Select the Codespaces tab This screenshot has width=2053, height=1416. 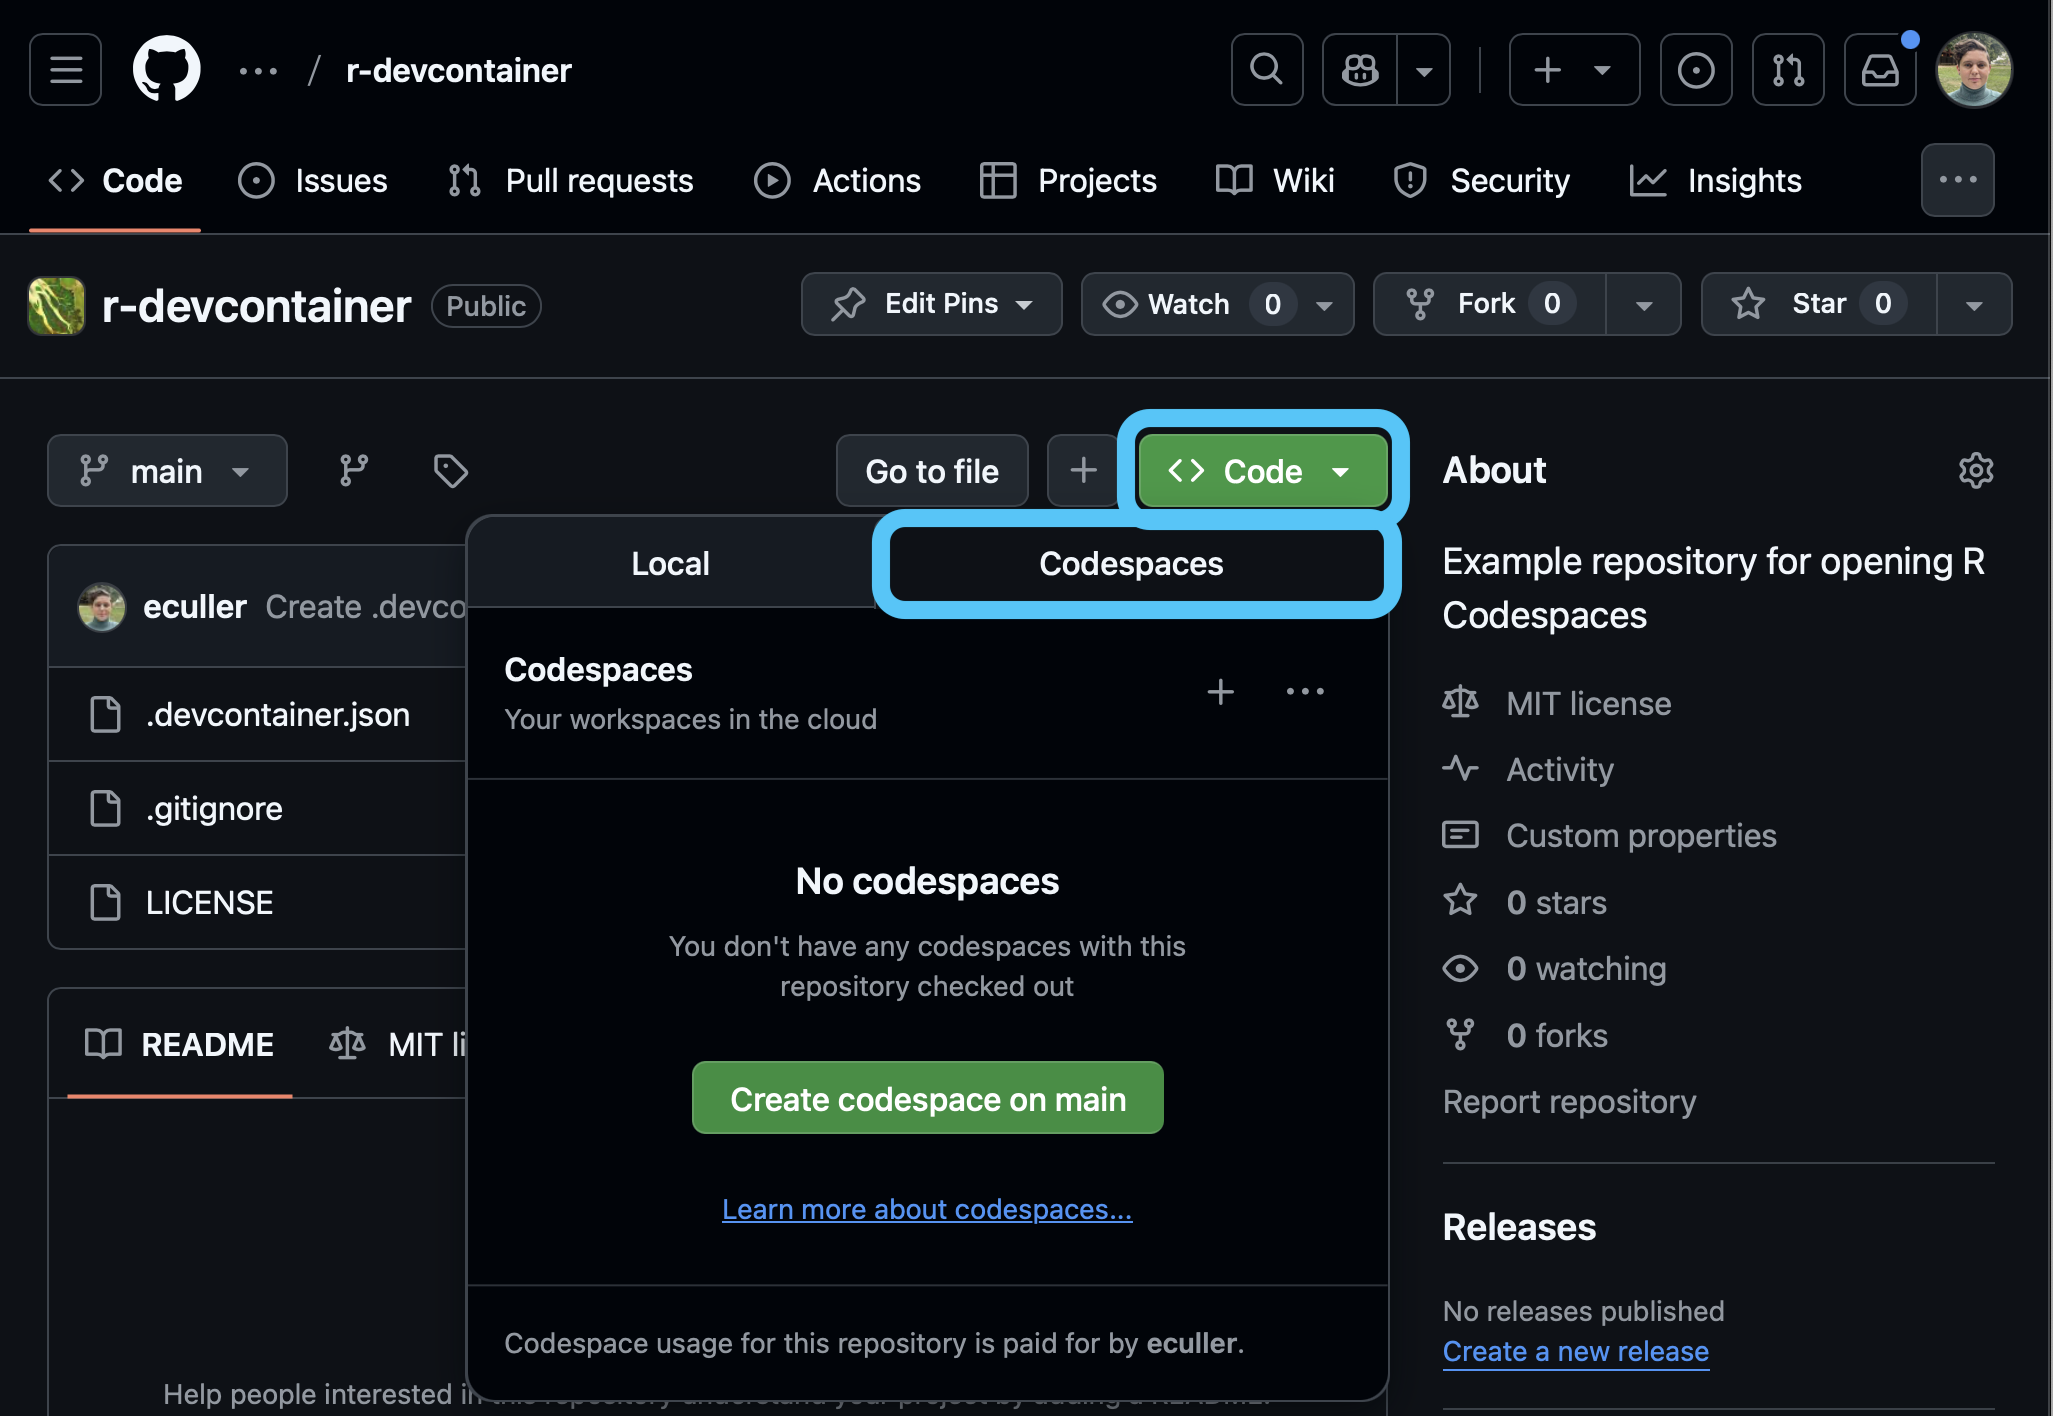pos(1130,563)
